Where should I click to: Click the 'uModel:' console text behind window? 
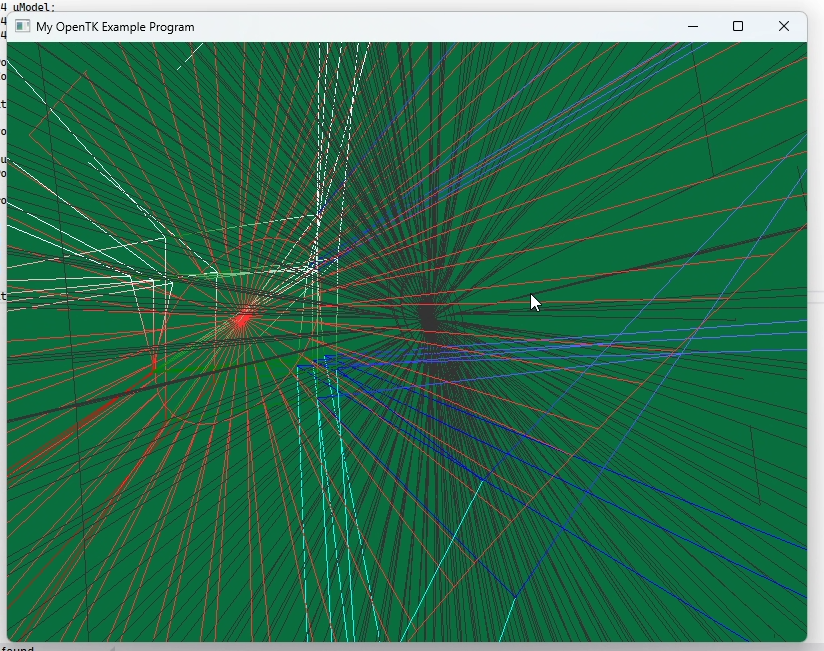34,7
